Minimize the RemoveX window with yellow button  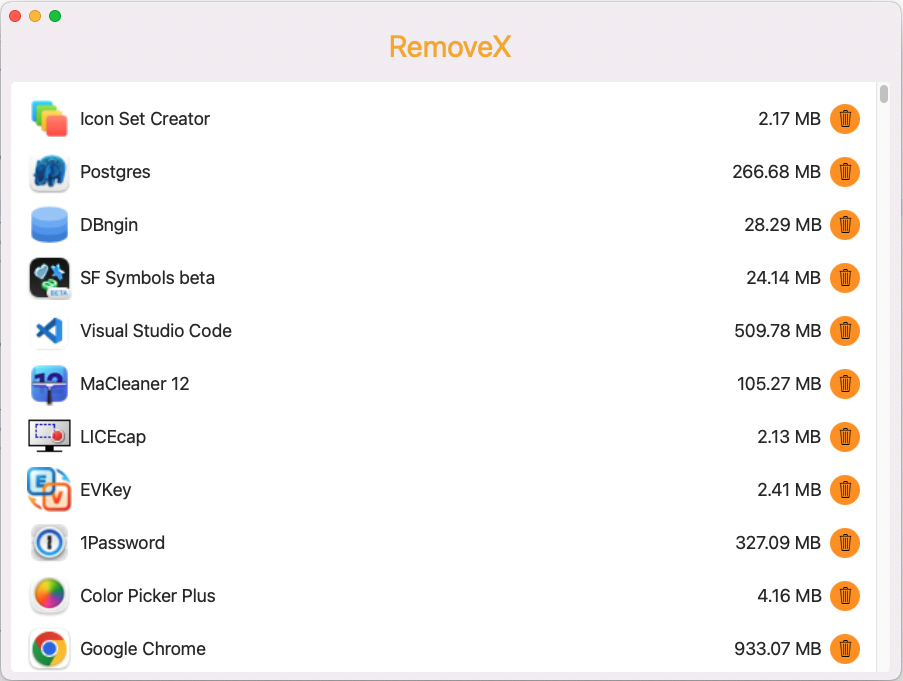tap(35, 16)
